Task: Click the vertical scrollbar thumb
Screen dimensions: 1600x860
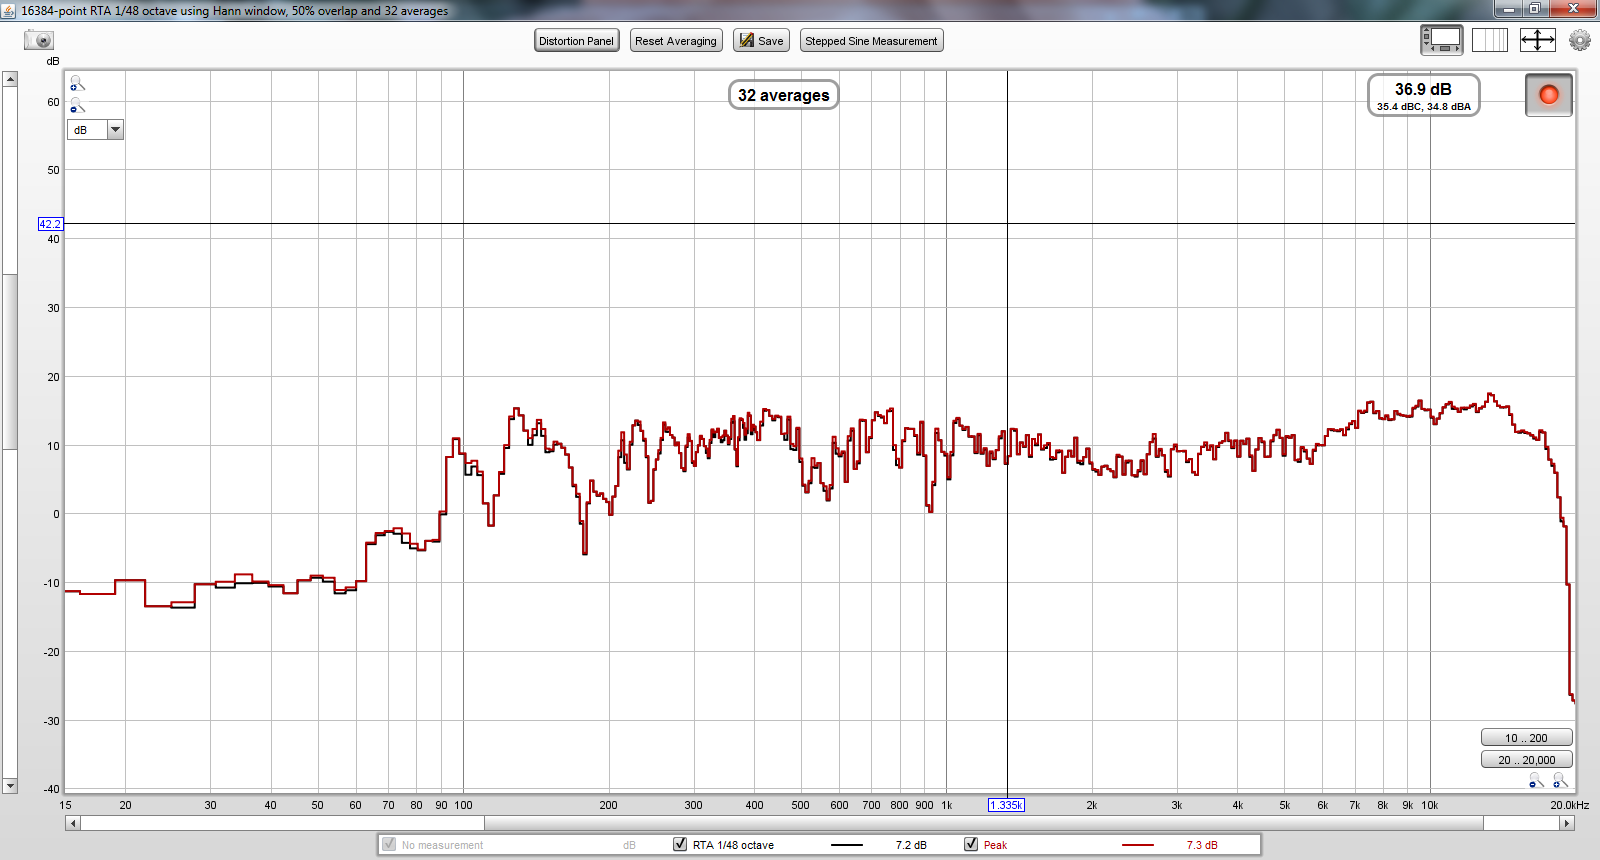Action: [x=10, y=361]
